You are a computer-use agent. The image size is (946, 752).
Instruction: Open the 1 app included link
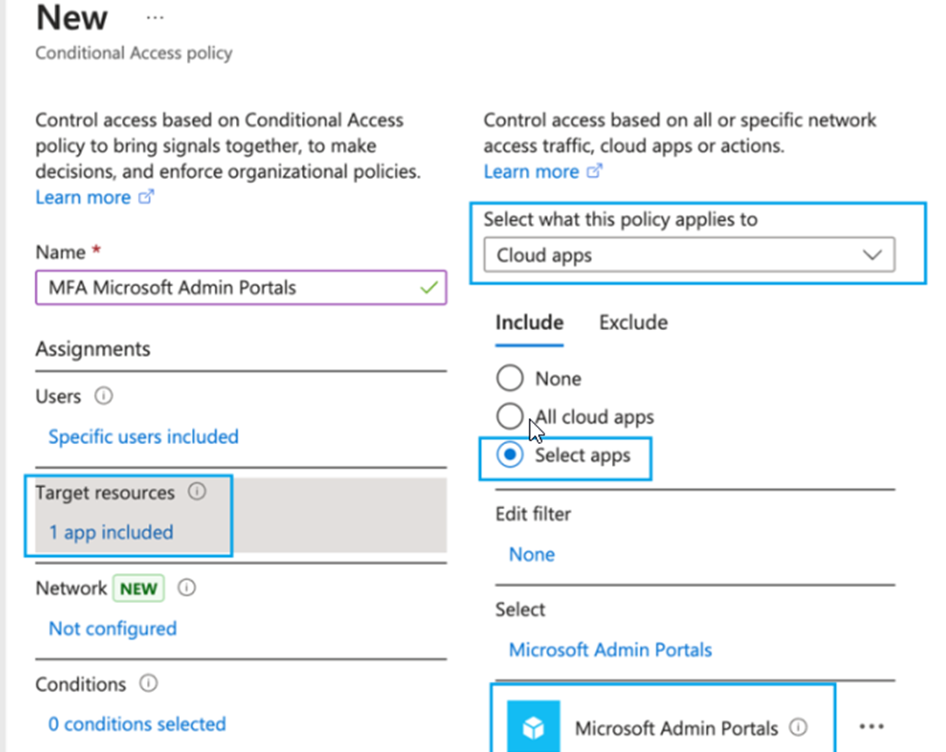(x=111, y=532)
